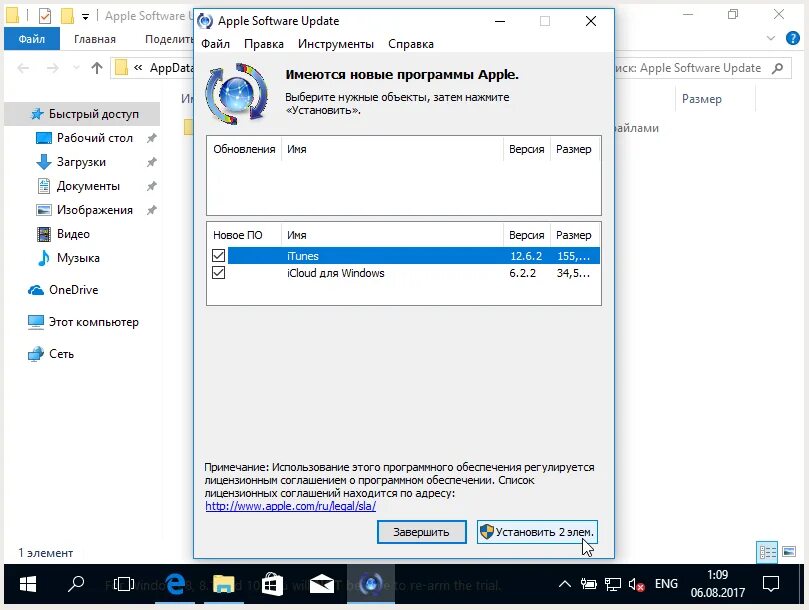
Task: Select OneDrive in navigation pane
Action: coord(63,290)
